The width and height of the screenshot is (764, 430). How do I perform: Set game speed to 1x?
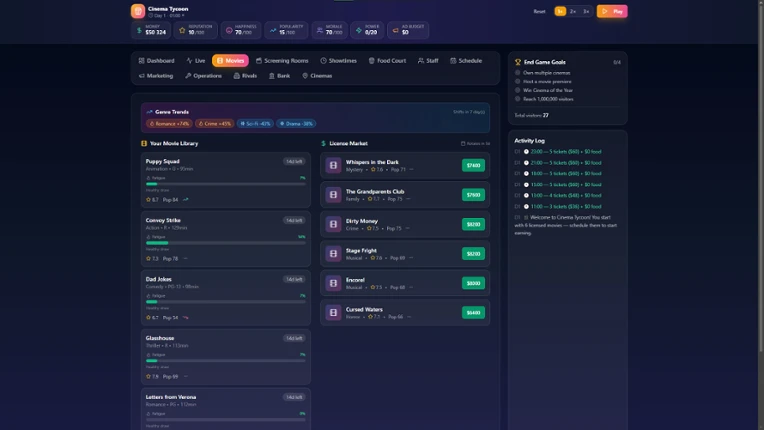[x=560, y=11]
